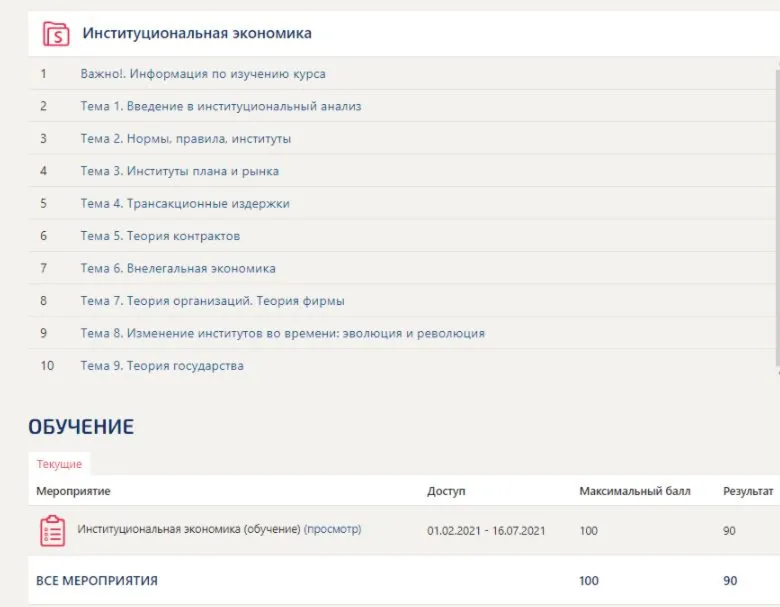The width and height of the screenshot is (780, 607).
Task: Select Тема 3. Институты плана и рынка
Action: (180, 171)
